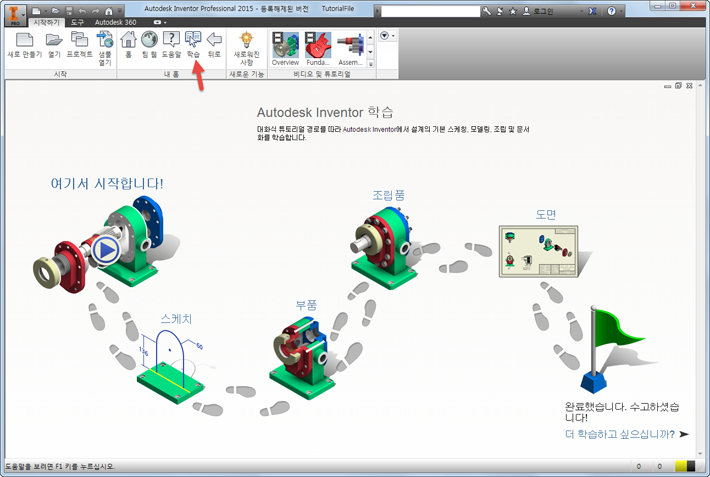
Task: Move the video gallery down with the down arrow
Action: coord(371,52)
